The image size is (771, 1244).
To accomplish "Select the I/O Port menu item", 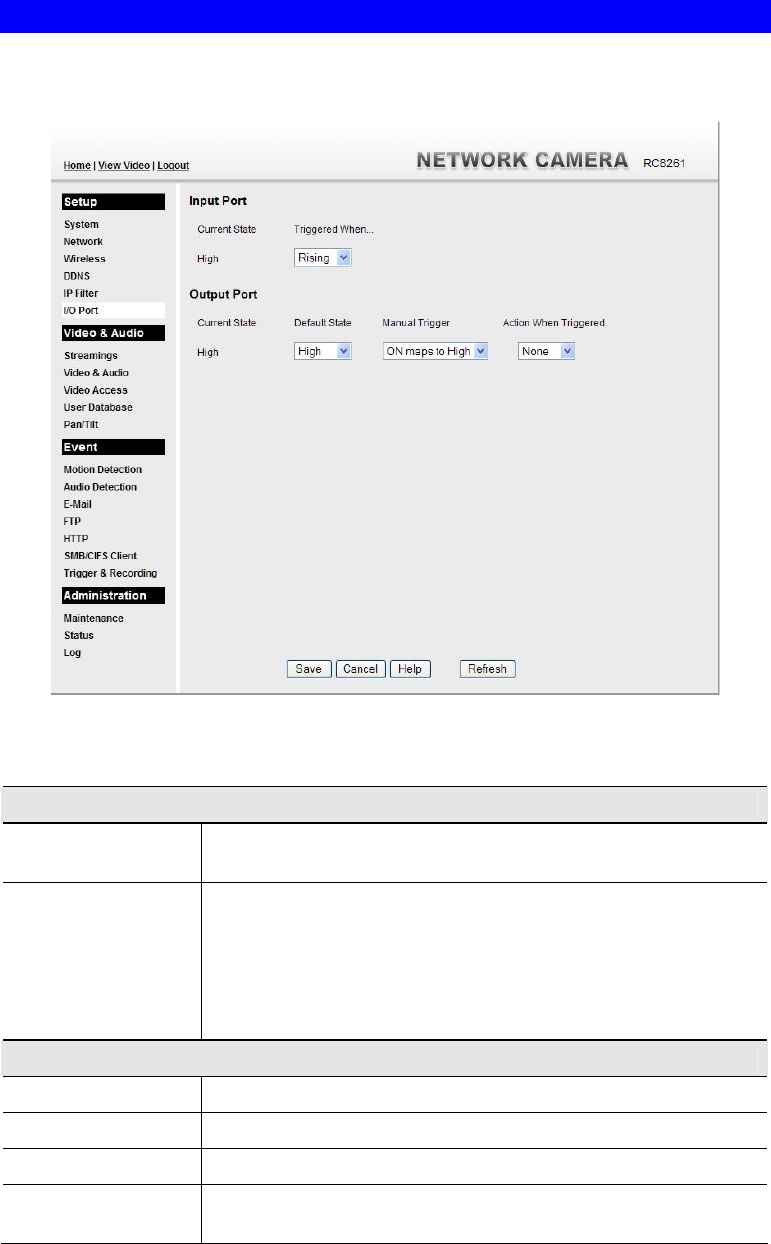I will [x=81, y=310].
